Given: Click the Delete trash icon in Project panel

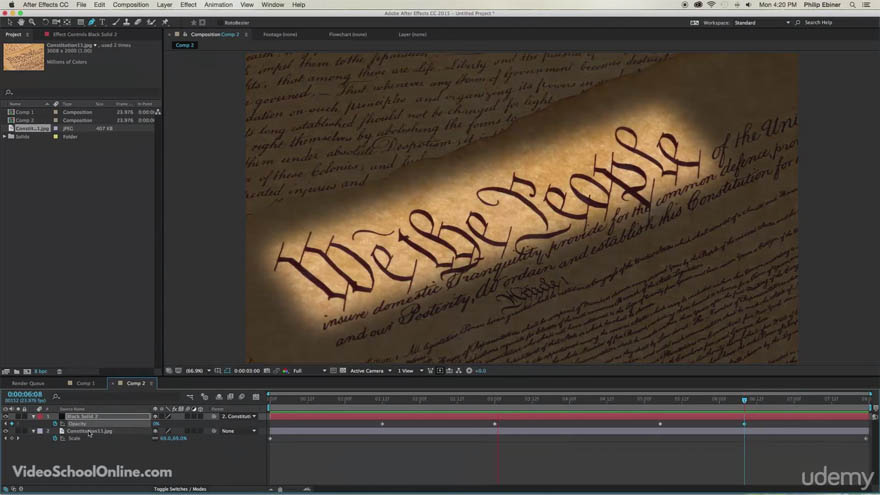Looking at the screenshot, I should (59, 372).
